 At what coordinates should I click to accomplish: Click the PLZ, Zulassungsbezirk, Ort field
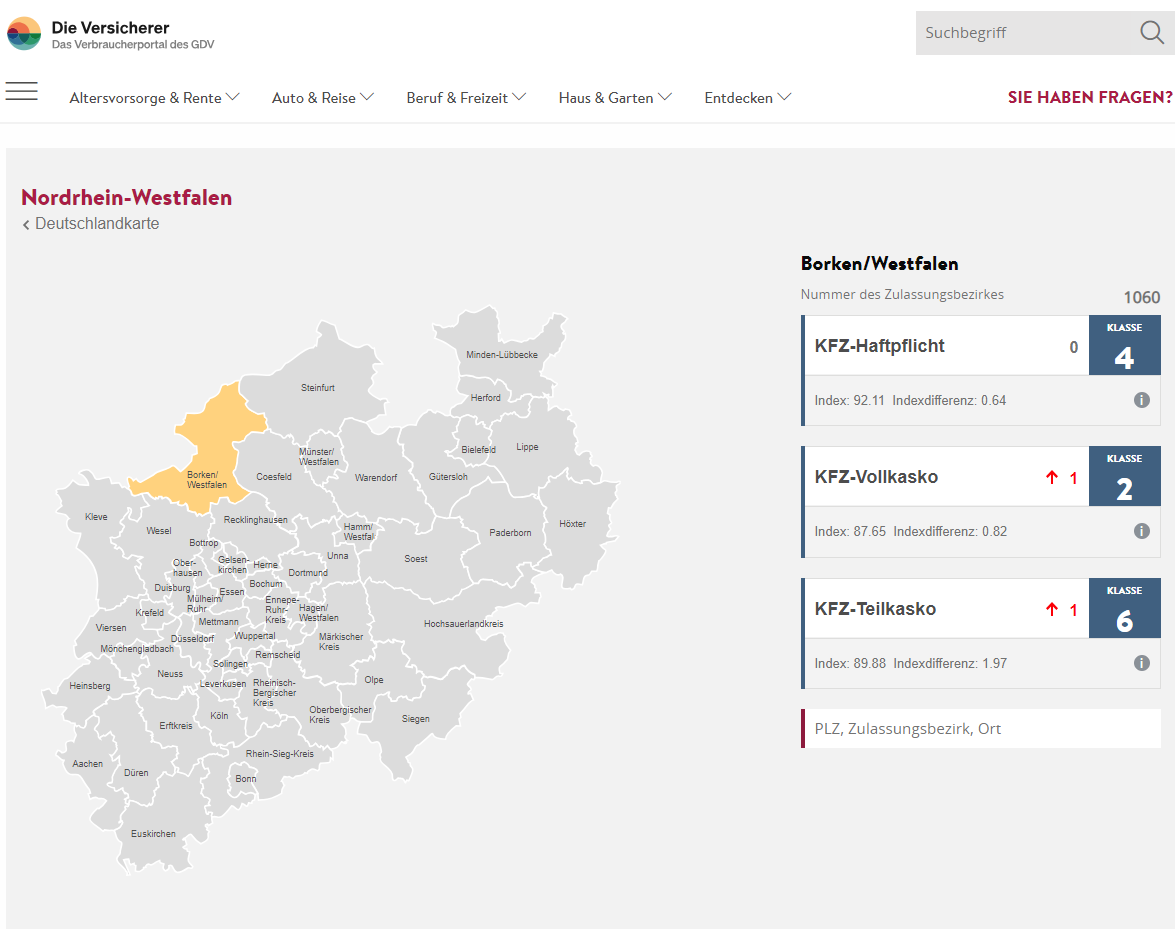click(982, 729)
